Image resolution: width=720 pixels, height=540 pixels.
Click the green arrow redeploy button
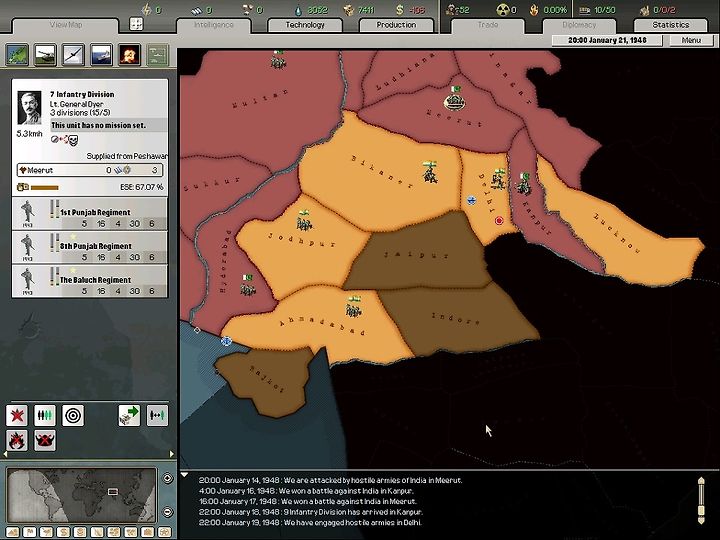[129, 416]
